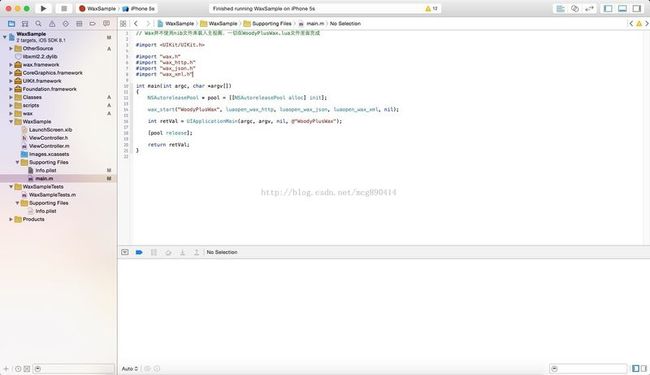650x375 pixels.
Task: Click the Step Into debug button
Action: 182,252
